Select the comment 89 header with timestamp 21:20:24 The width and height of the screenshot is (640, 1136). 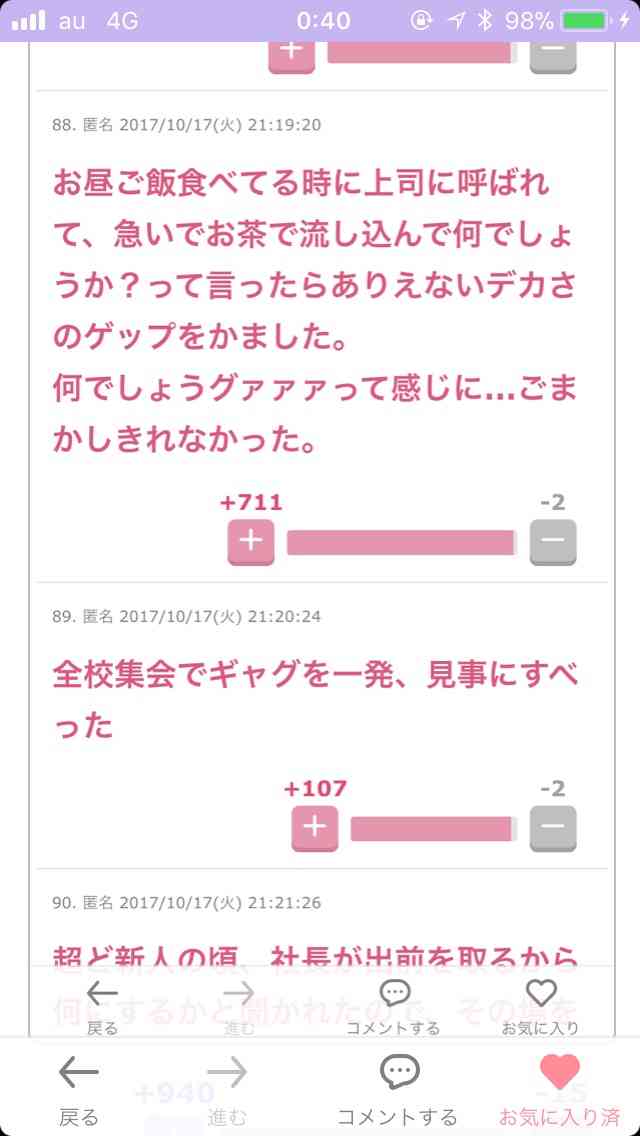187,617
